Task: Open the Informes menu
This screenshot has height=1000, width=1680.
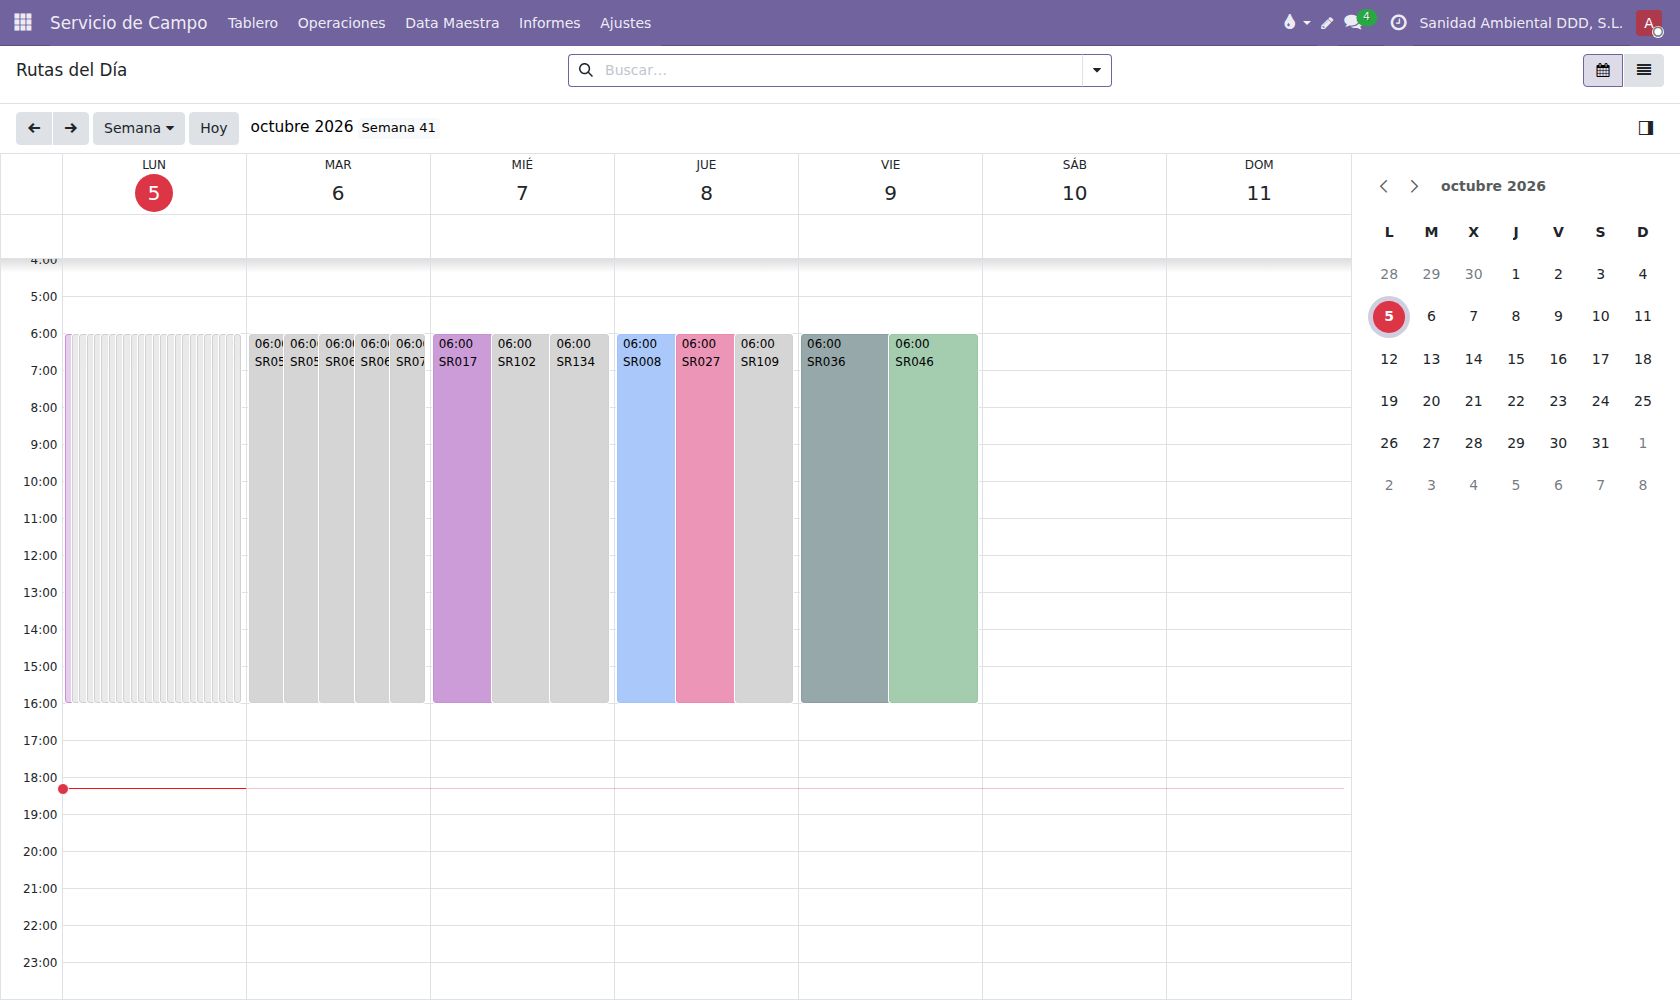Action: click(549, 22)
